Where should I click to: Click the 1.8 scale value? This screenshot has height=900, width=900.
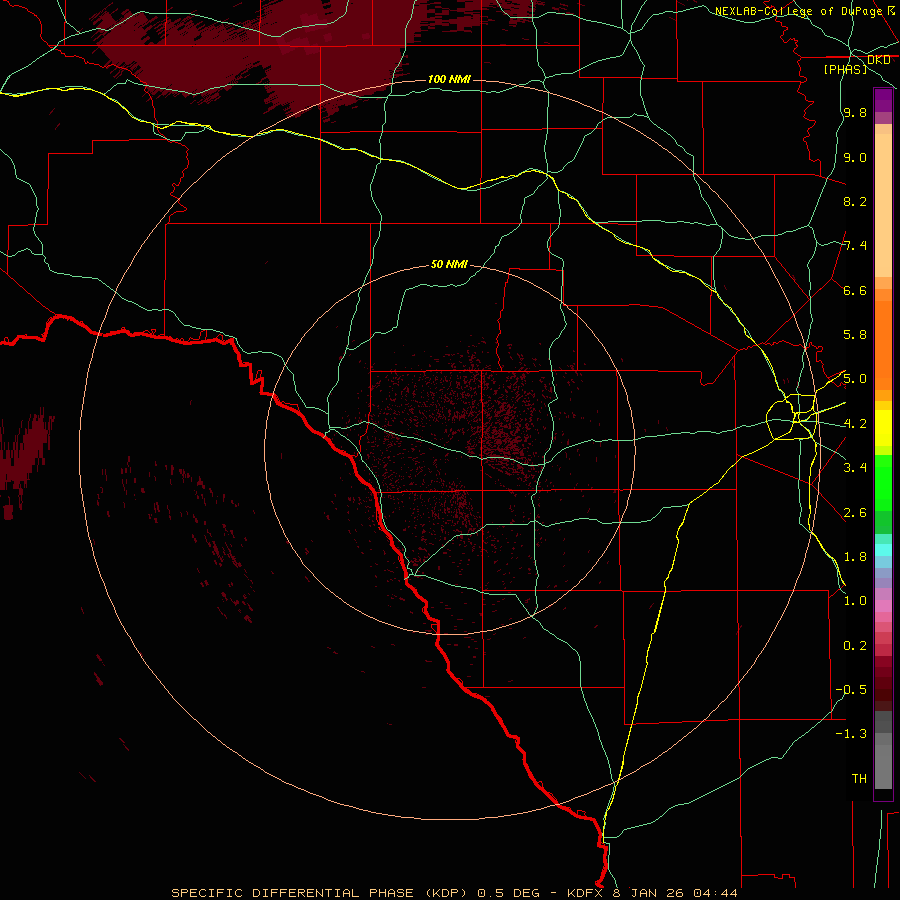[855, 557]
